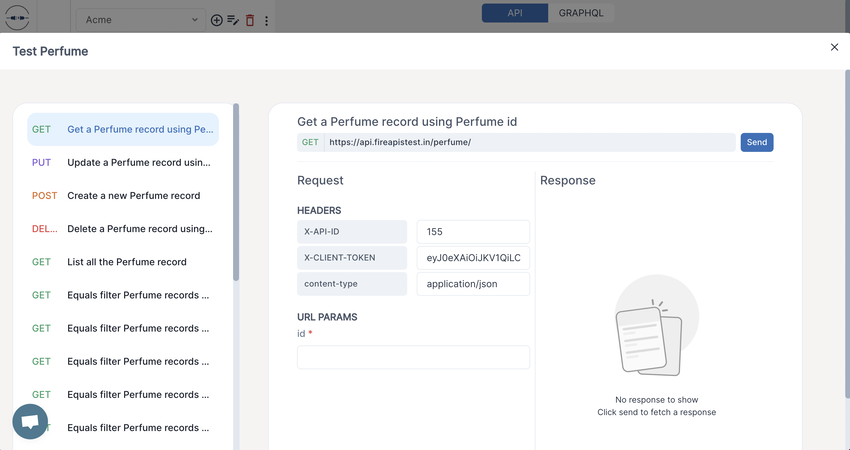Select Delete a Perfume record endpoint
Image resolution: width=850 pixels, height=450 pixels.
123,229
